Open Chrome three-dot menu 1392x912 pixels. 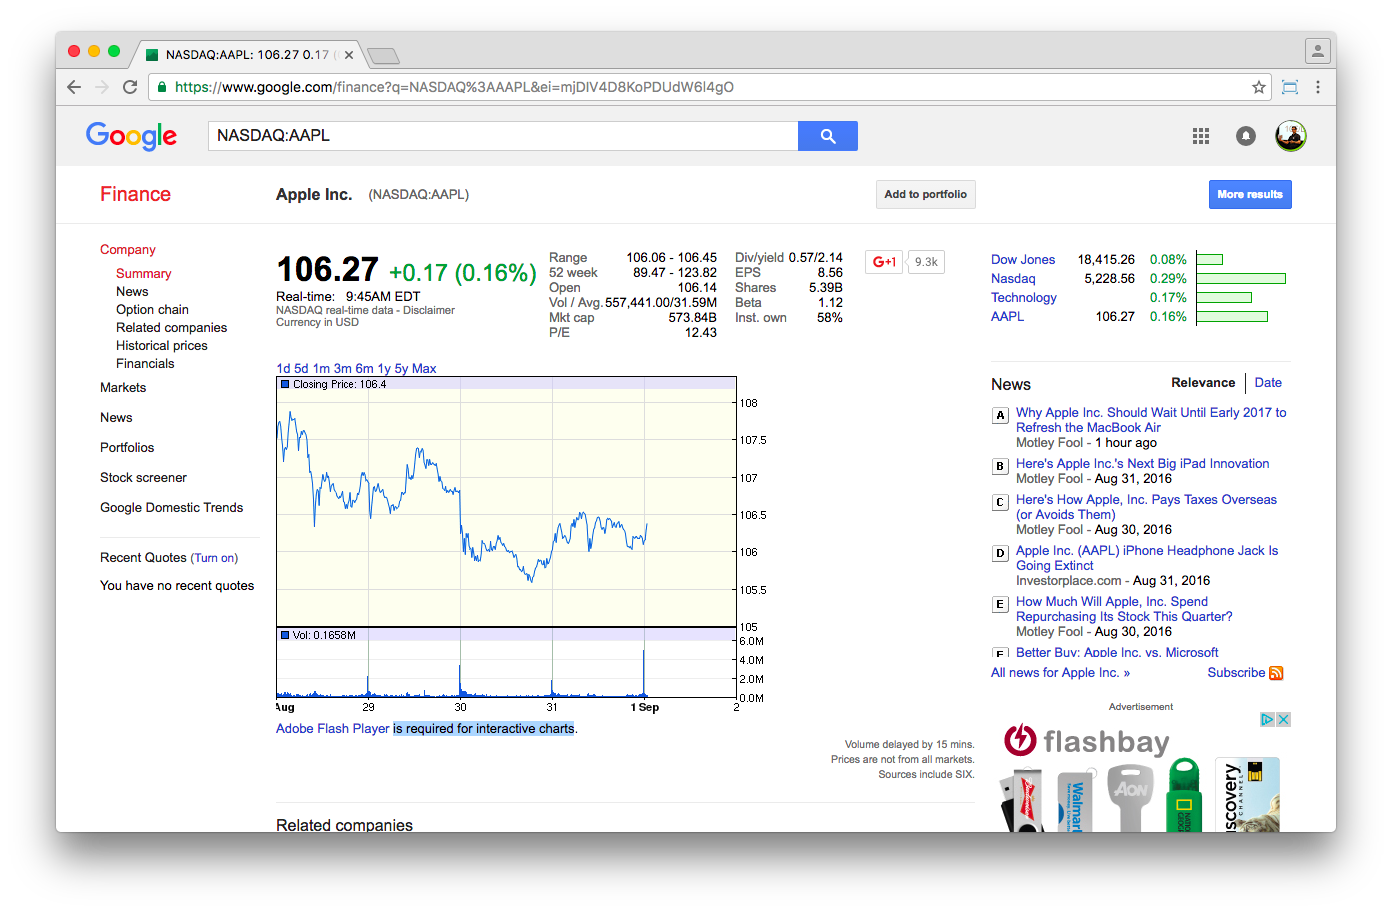pyautogui.click(x=1318, y=87)
